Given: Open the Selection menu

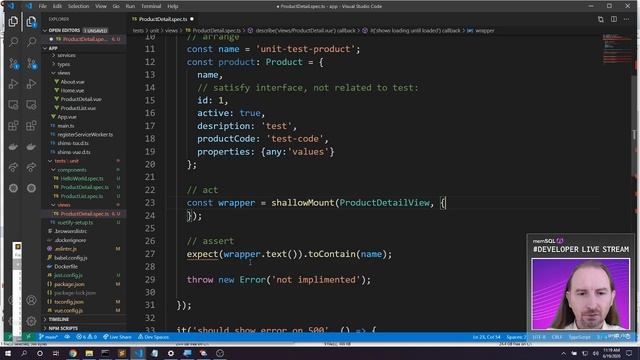Looking at the screenshot, I should coord(78,6).
